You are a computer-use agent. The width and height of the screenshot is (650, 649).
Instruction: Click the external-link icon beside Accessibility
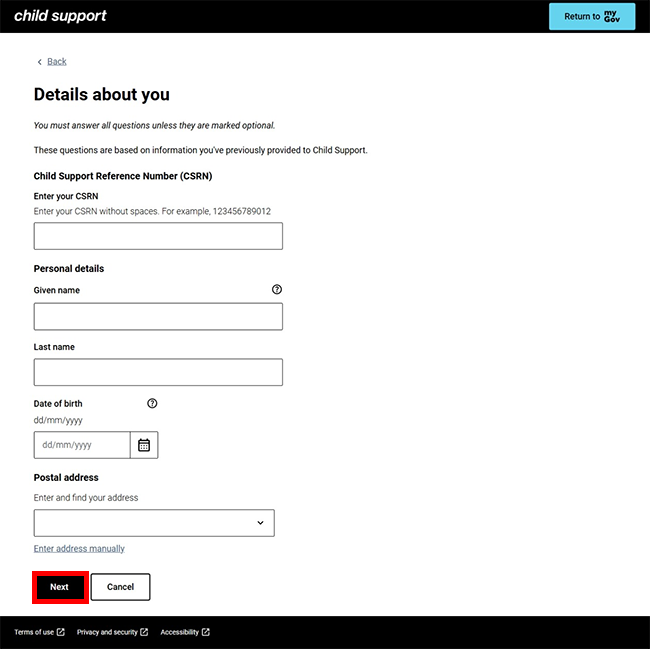(x=206, y=632)
